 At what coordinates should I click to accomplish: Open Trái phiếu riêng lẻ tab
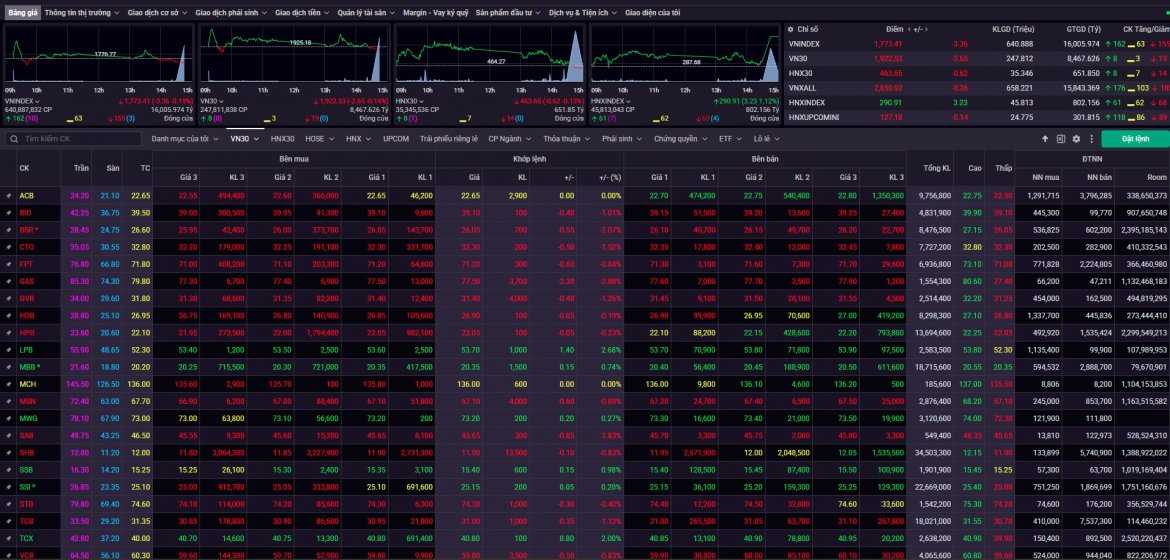coord(448,139)
